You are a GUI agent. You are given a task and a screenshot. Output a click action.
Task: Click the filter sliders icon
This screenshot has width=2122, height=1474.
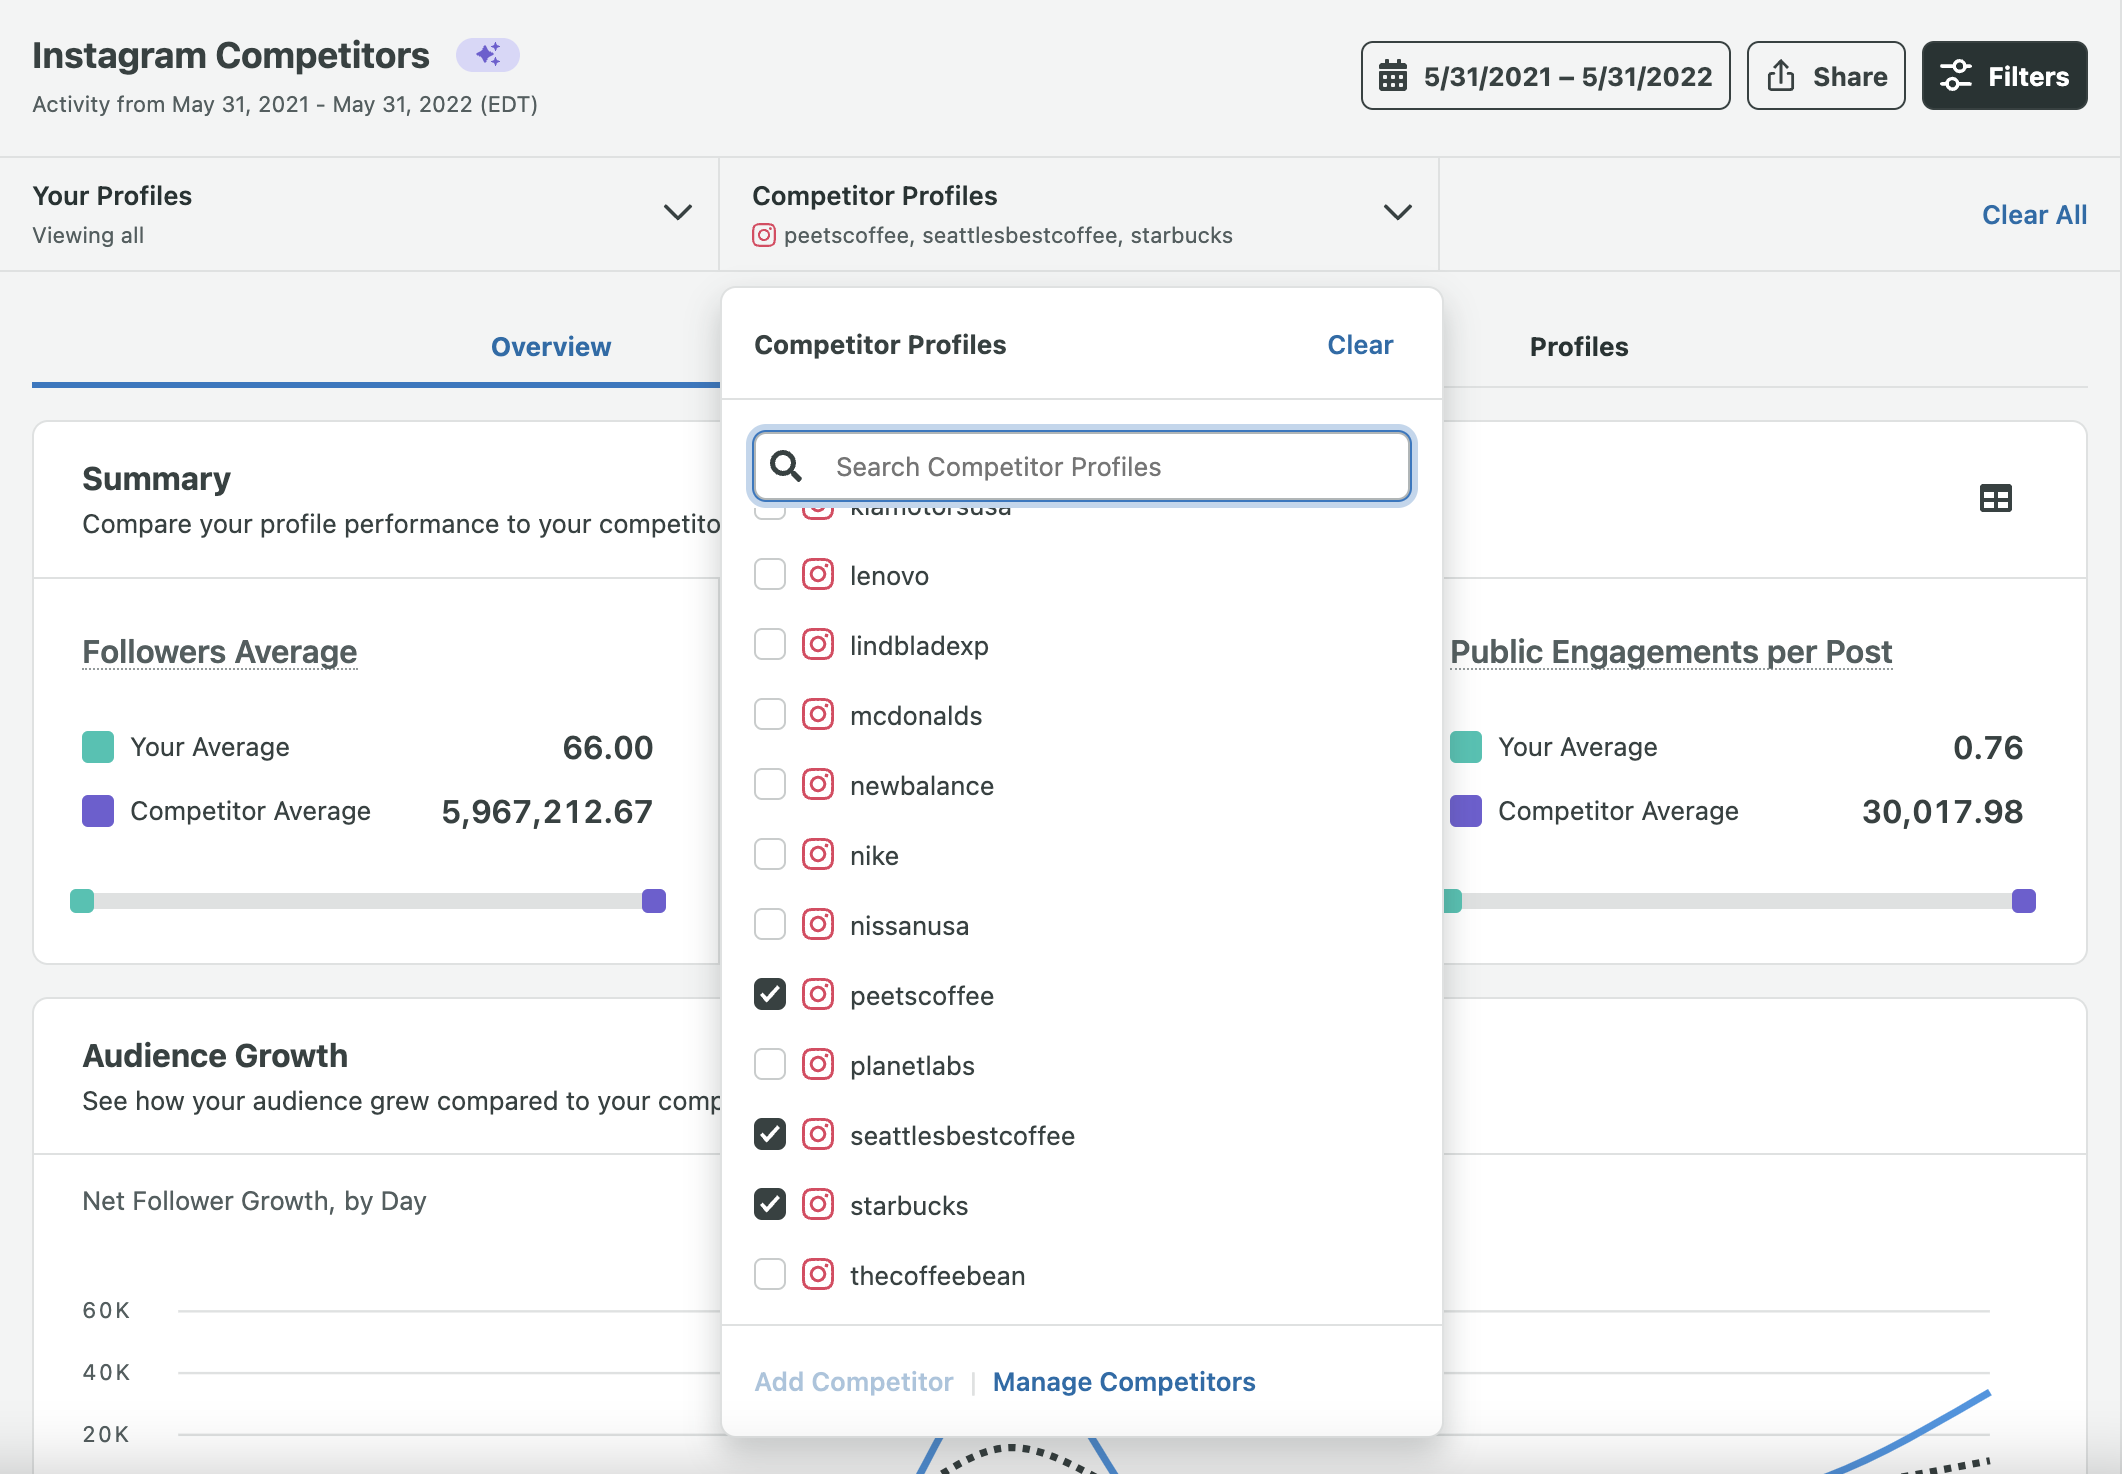(1956, 76)
